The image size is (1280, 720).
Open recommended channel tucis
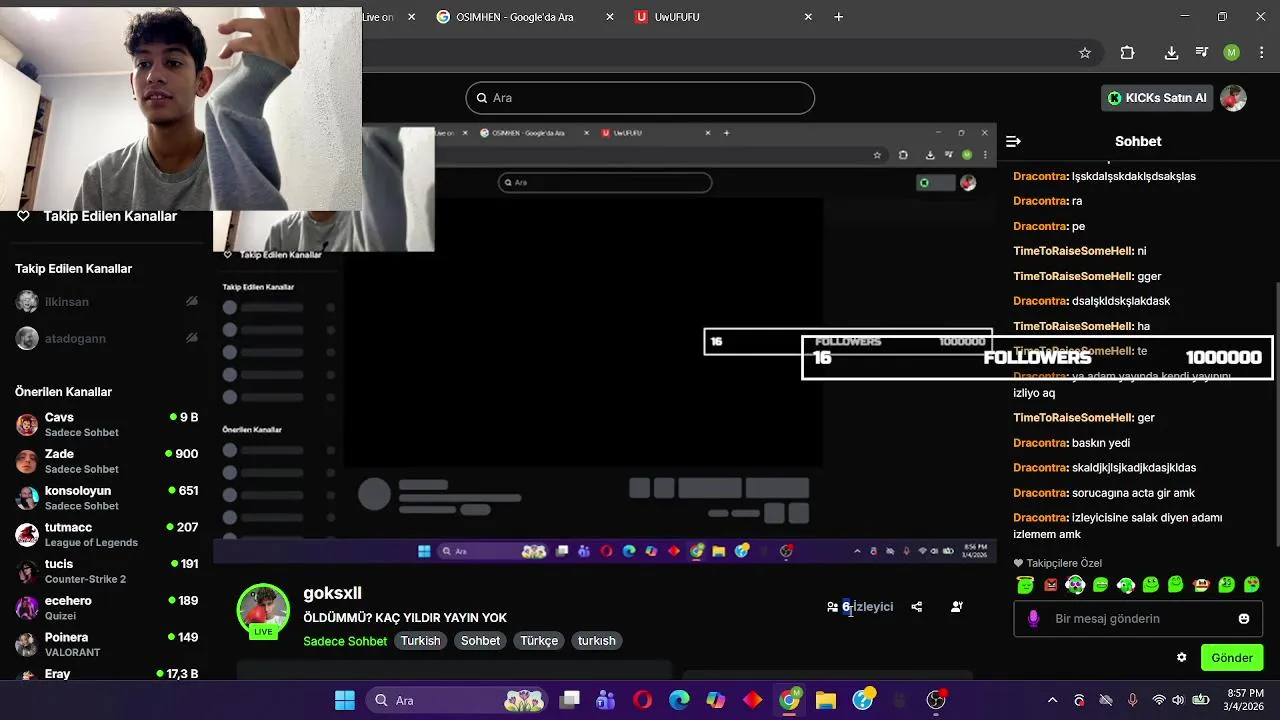coord(106,571)
